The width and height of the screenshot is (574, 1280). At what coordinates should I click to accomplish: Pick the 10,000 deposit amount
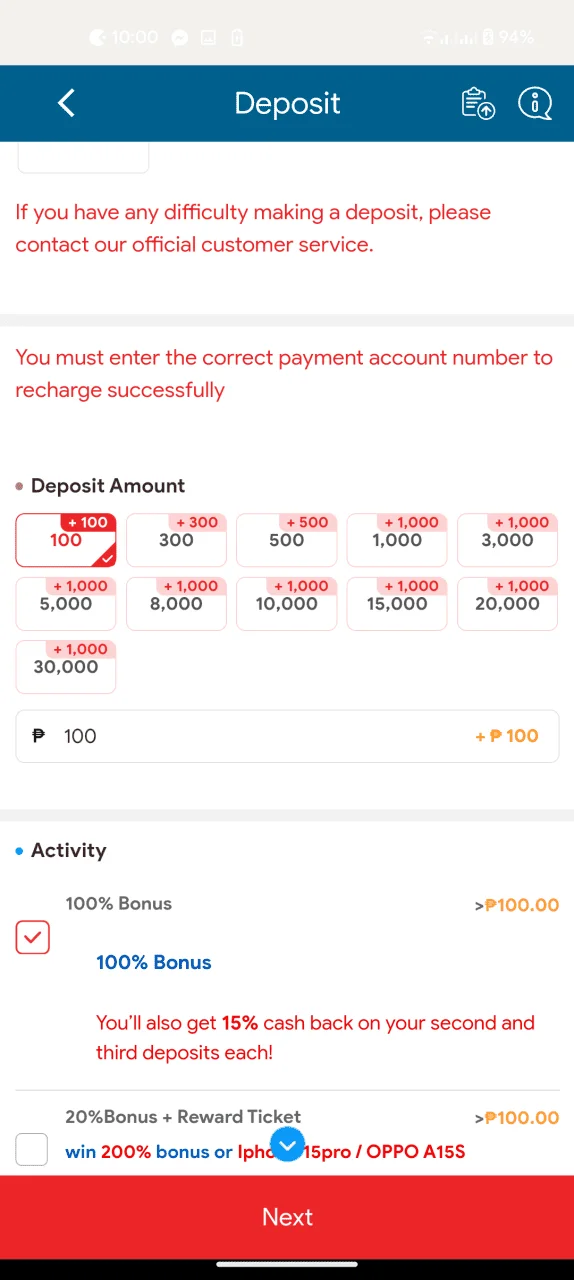coord(286,604)
